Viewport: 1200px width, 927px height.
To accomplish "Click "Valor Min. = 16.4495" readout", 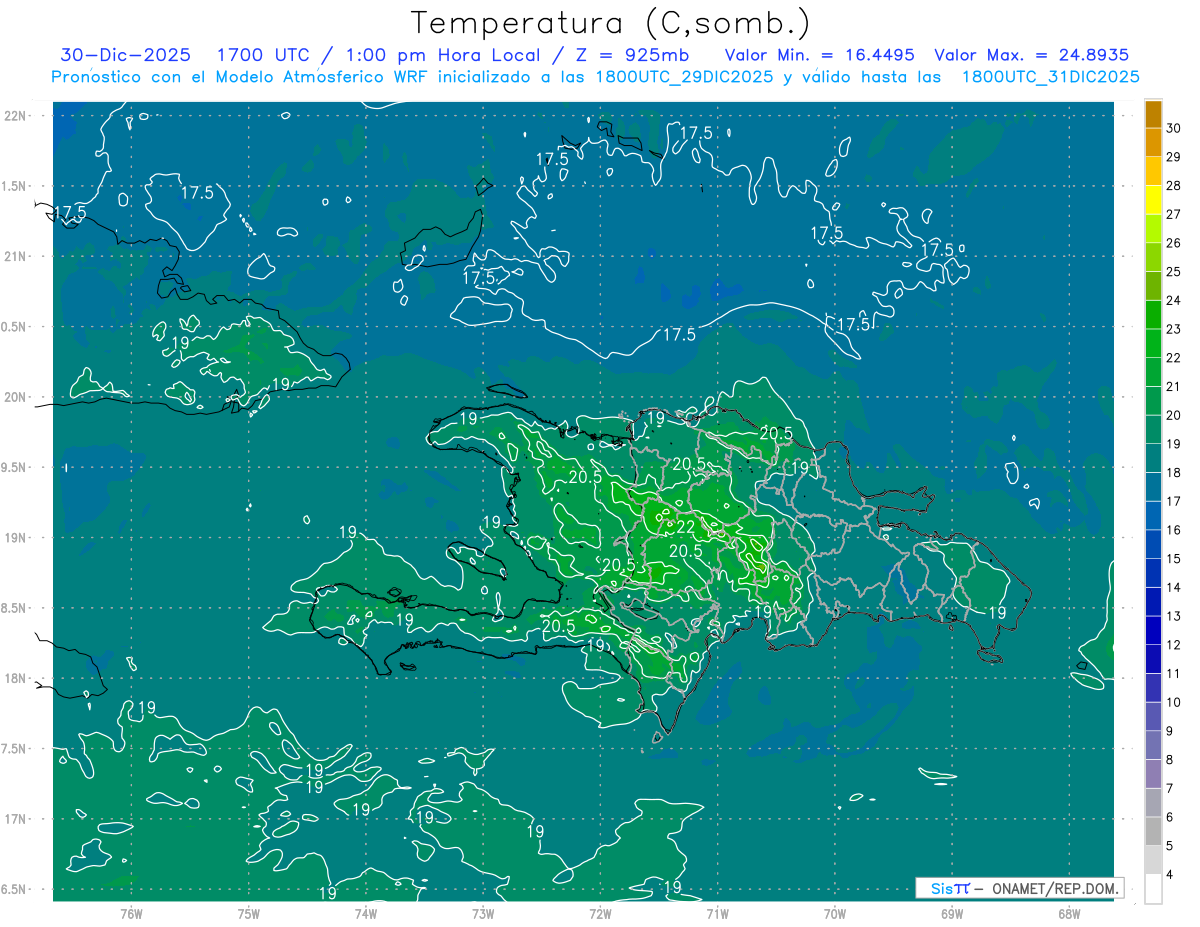I will point(819,55).
